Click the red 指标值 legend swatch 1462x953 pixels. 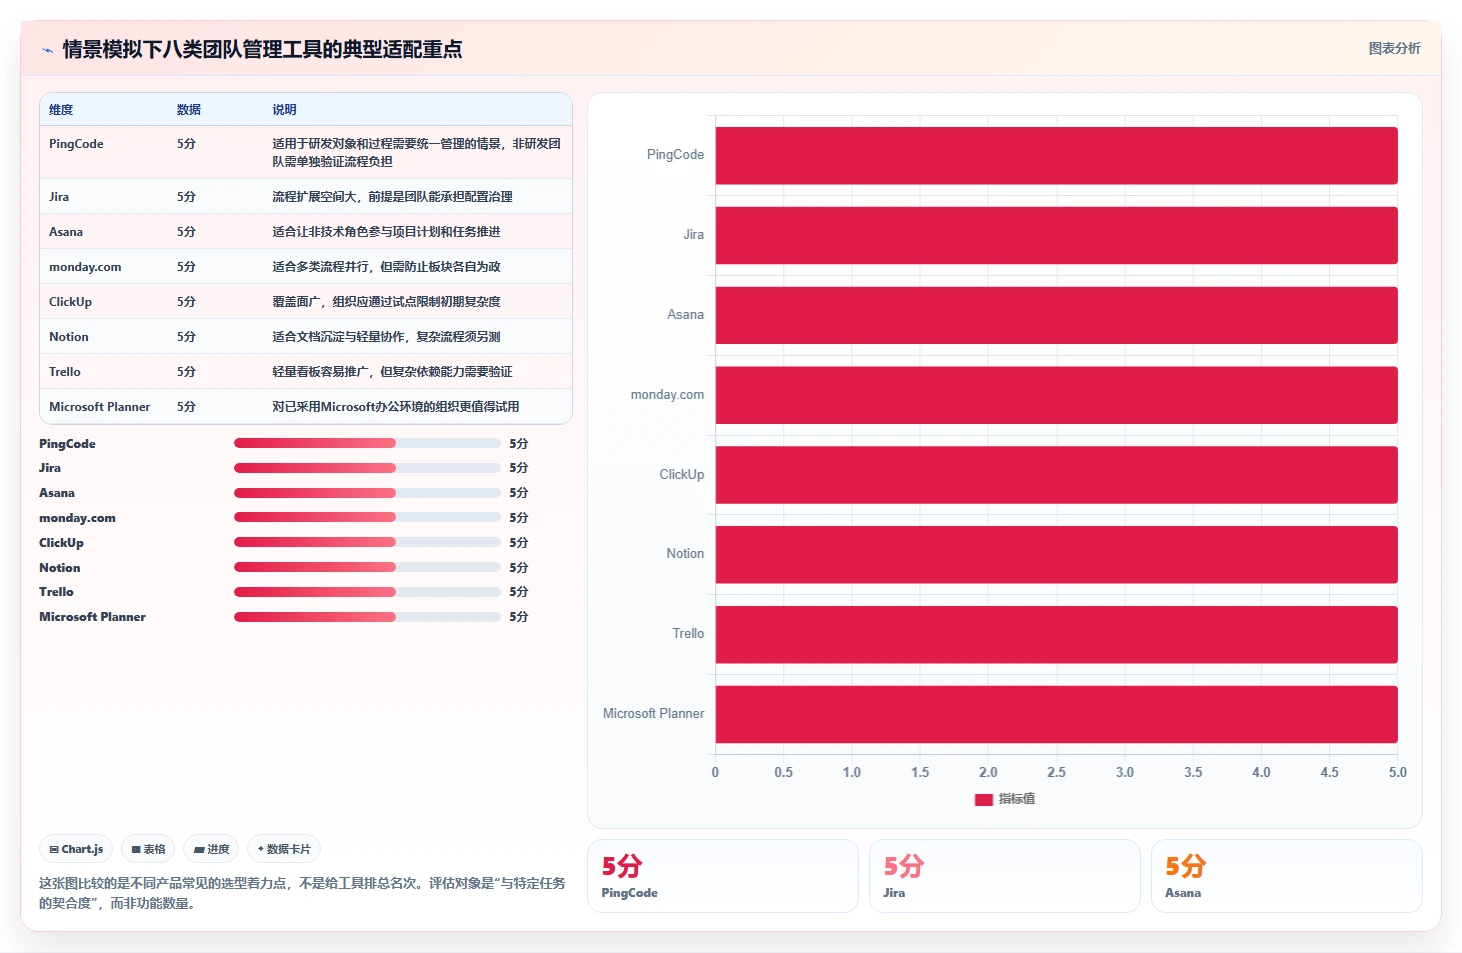click(x=983, y=799)
